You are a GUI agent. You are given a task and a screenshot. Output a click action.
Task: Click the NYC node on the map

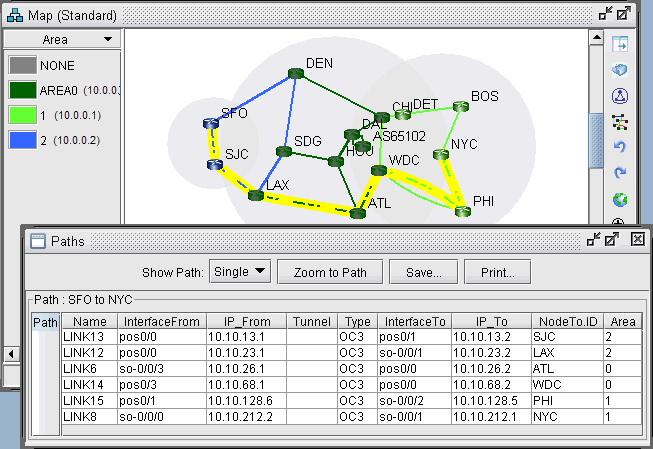click(x=440, y=154)
